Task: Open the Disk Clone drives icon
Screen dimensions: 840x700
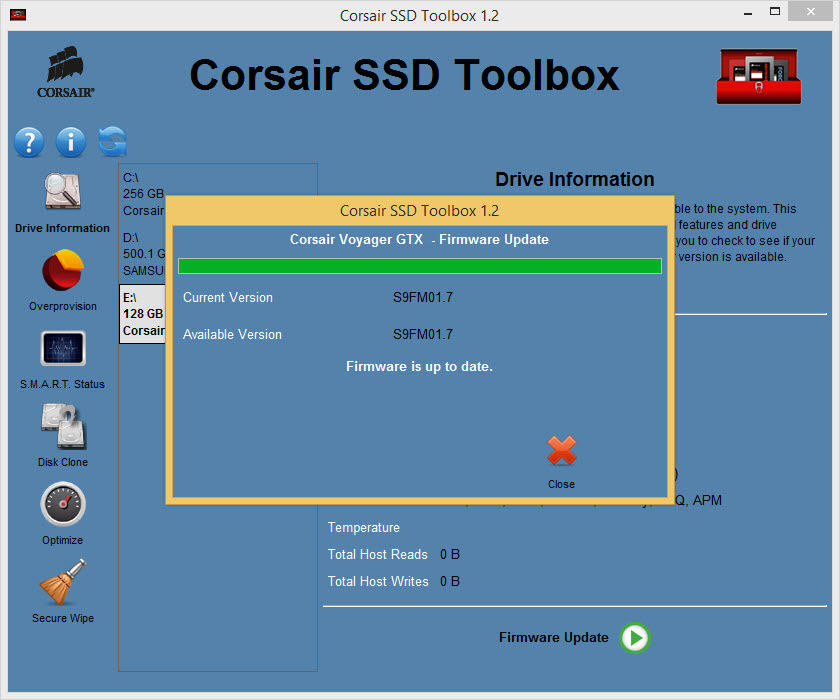Action: [x=64, y=426]
